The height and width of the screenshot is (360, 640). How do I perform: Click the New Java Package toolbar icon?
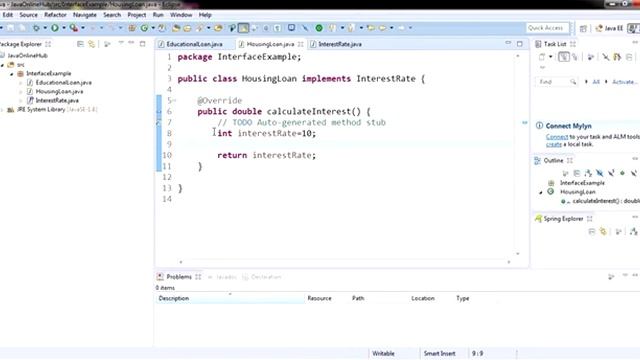132,28
